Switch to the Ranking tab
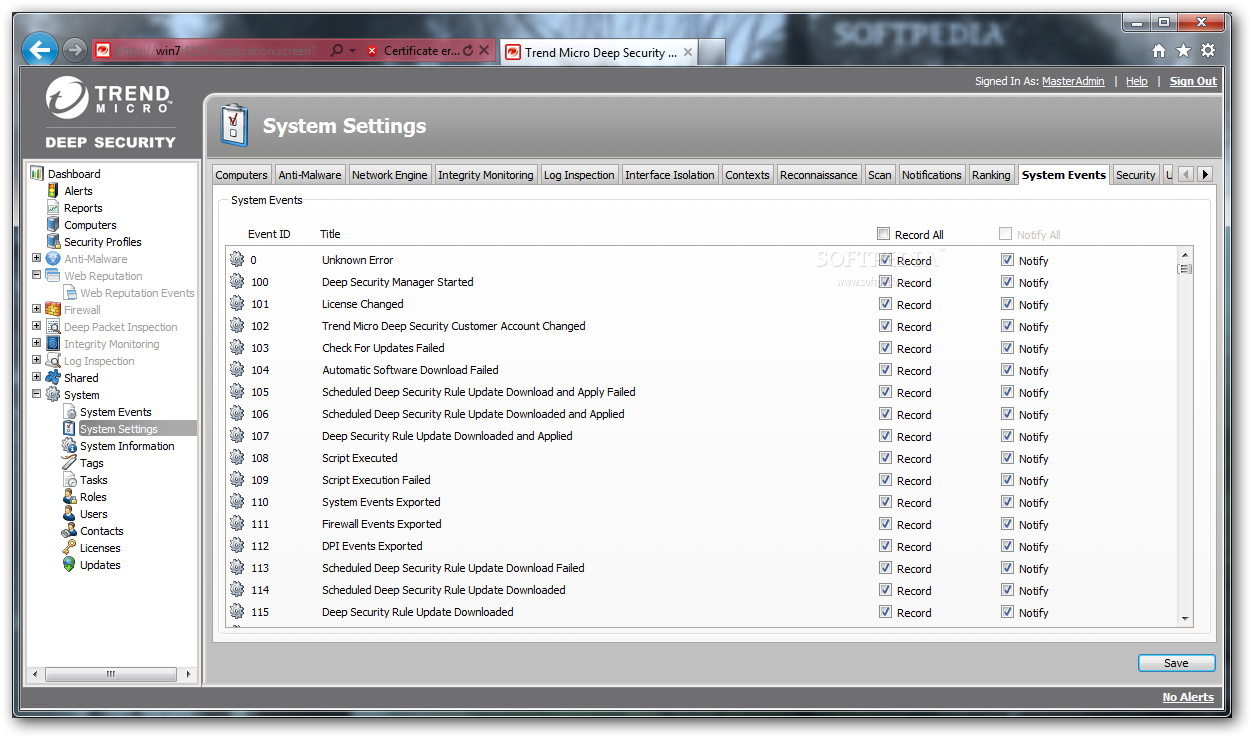1252x738 pixels. [x=991, y=175]
